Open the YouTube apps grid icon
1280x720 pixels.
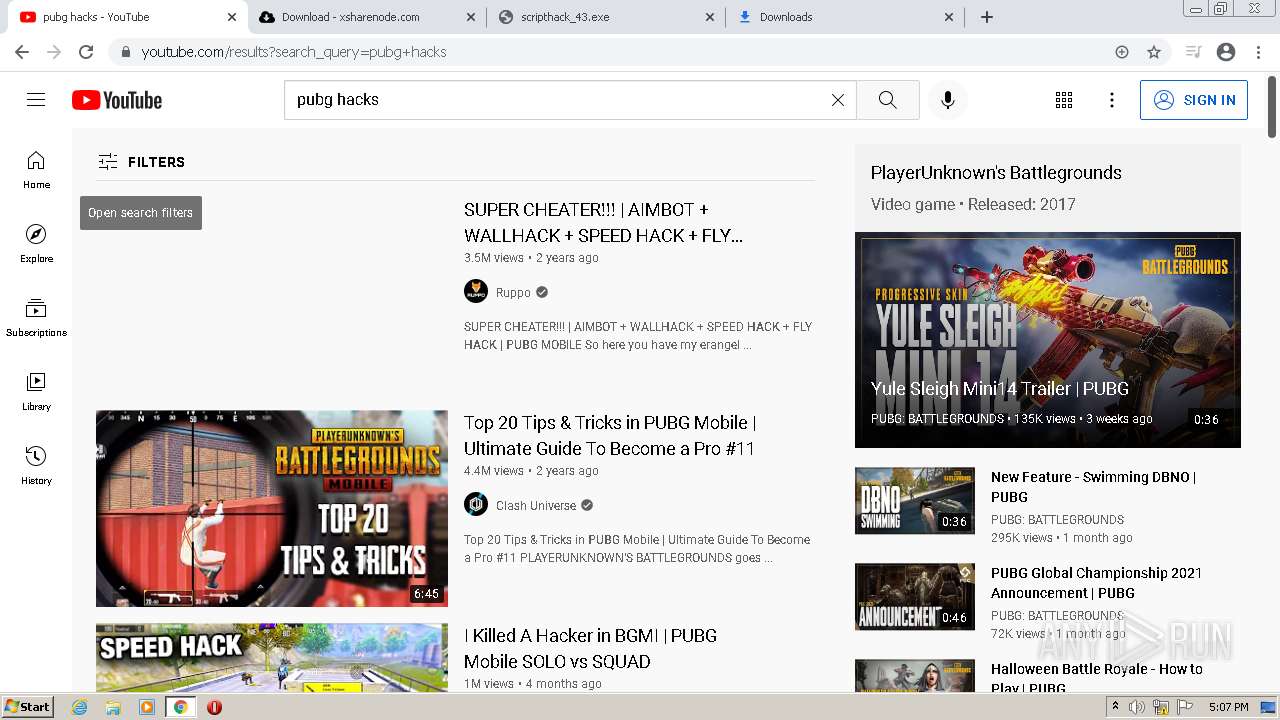[1064, 100]
